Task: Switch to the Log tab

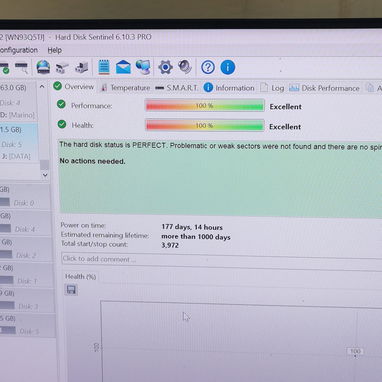Action: [x=272, y=88]
